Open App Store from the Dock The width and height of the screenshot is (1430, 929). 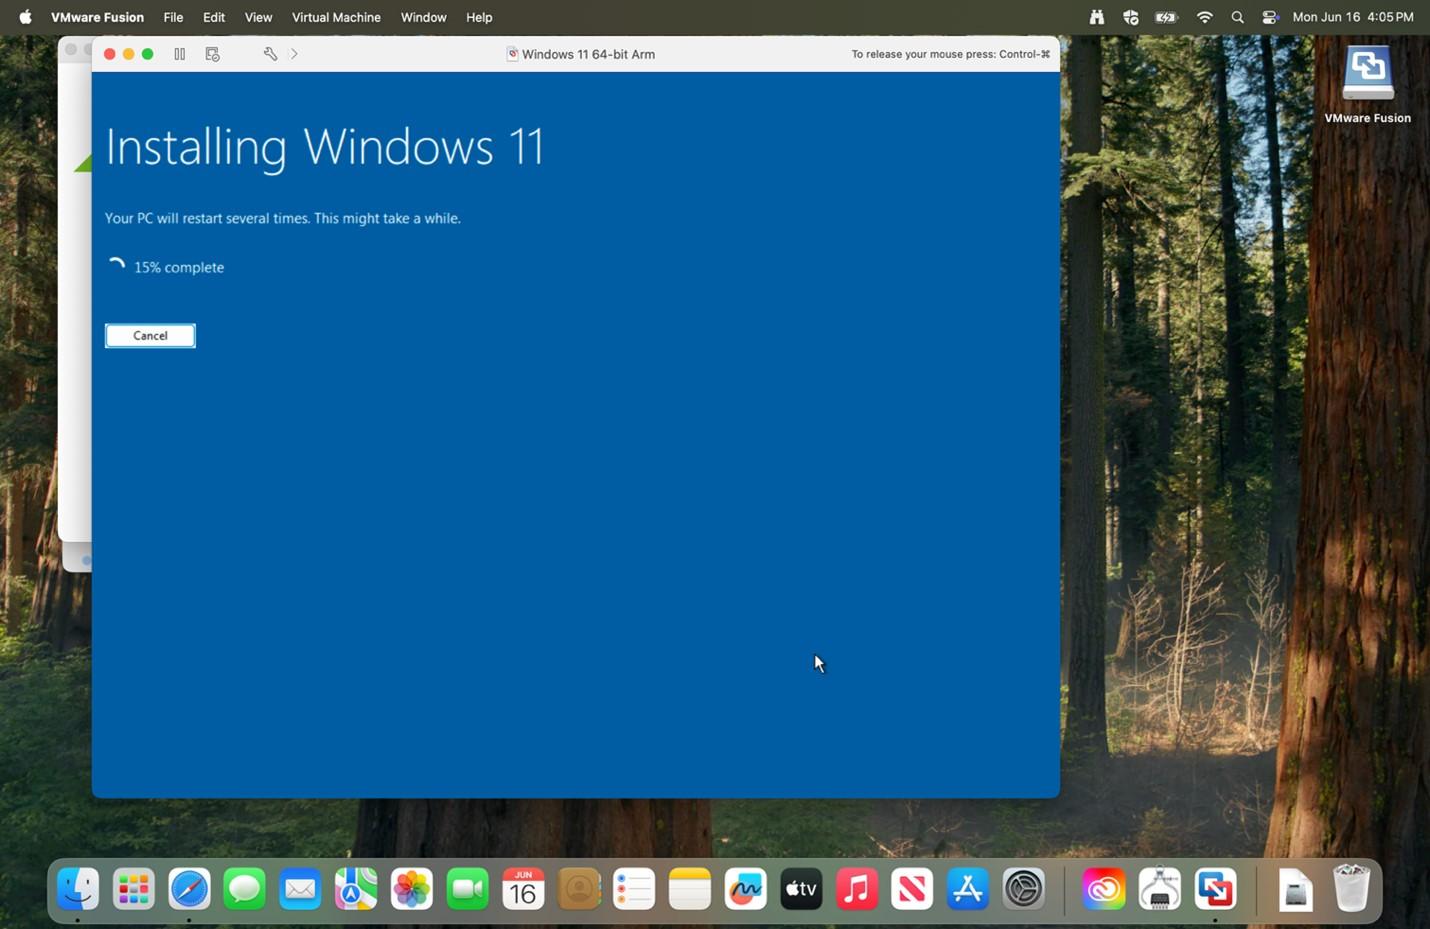967,888
